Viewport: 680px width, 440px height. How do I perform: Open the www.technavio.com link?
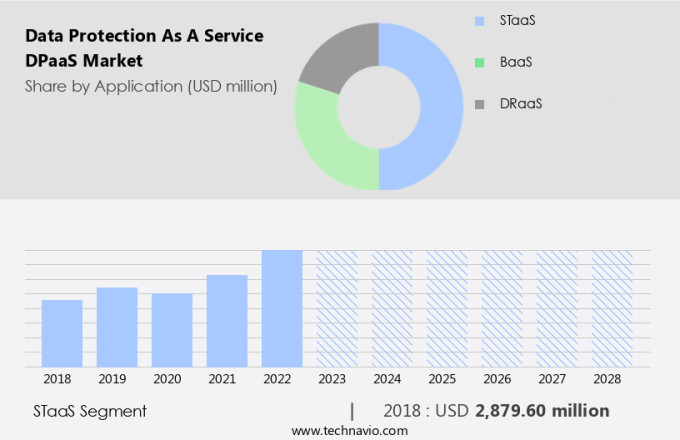(x=349, y=430)
